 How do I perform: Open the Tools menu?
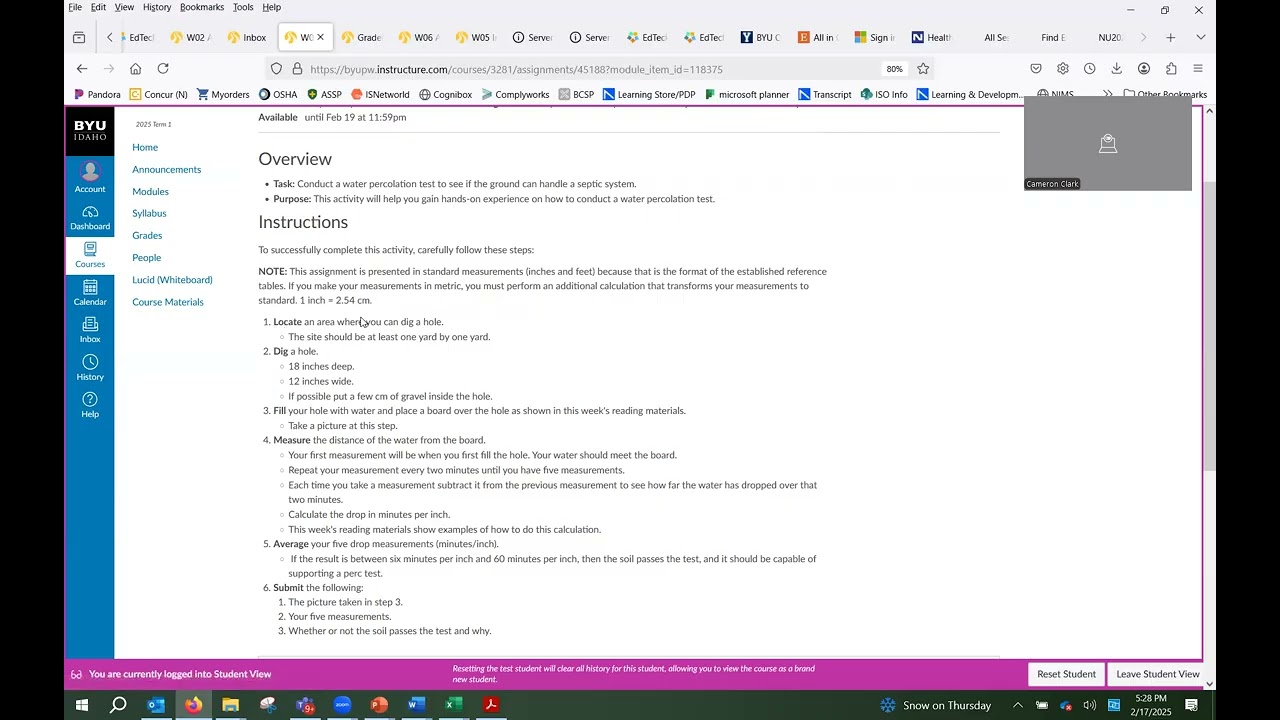243,7
